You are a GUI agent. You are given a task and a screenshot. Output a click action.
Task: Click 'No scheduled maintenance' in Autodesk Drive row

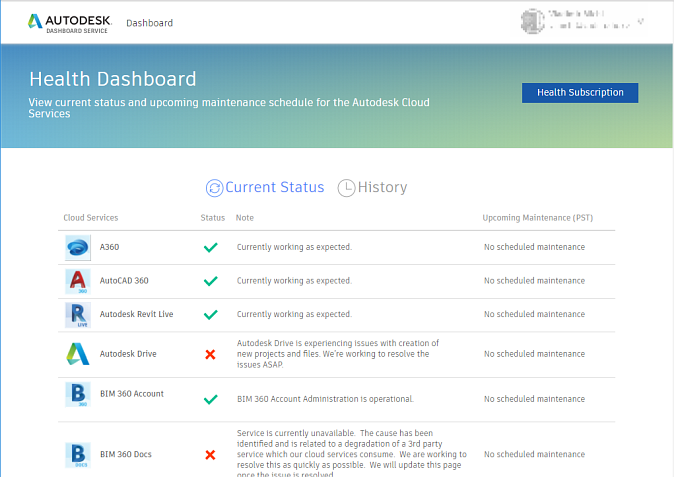pos(534,354)
